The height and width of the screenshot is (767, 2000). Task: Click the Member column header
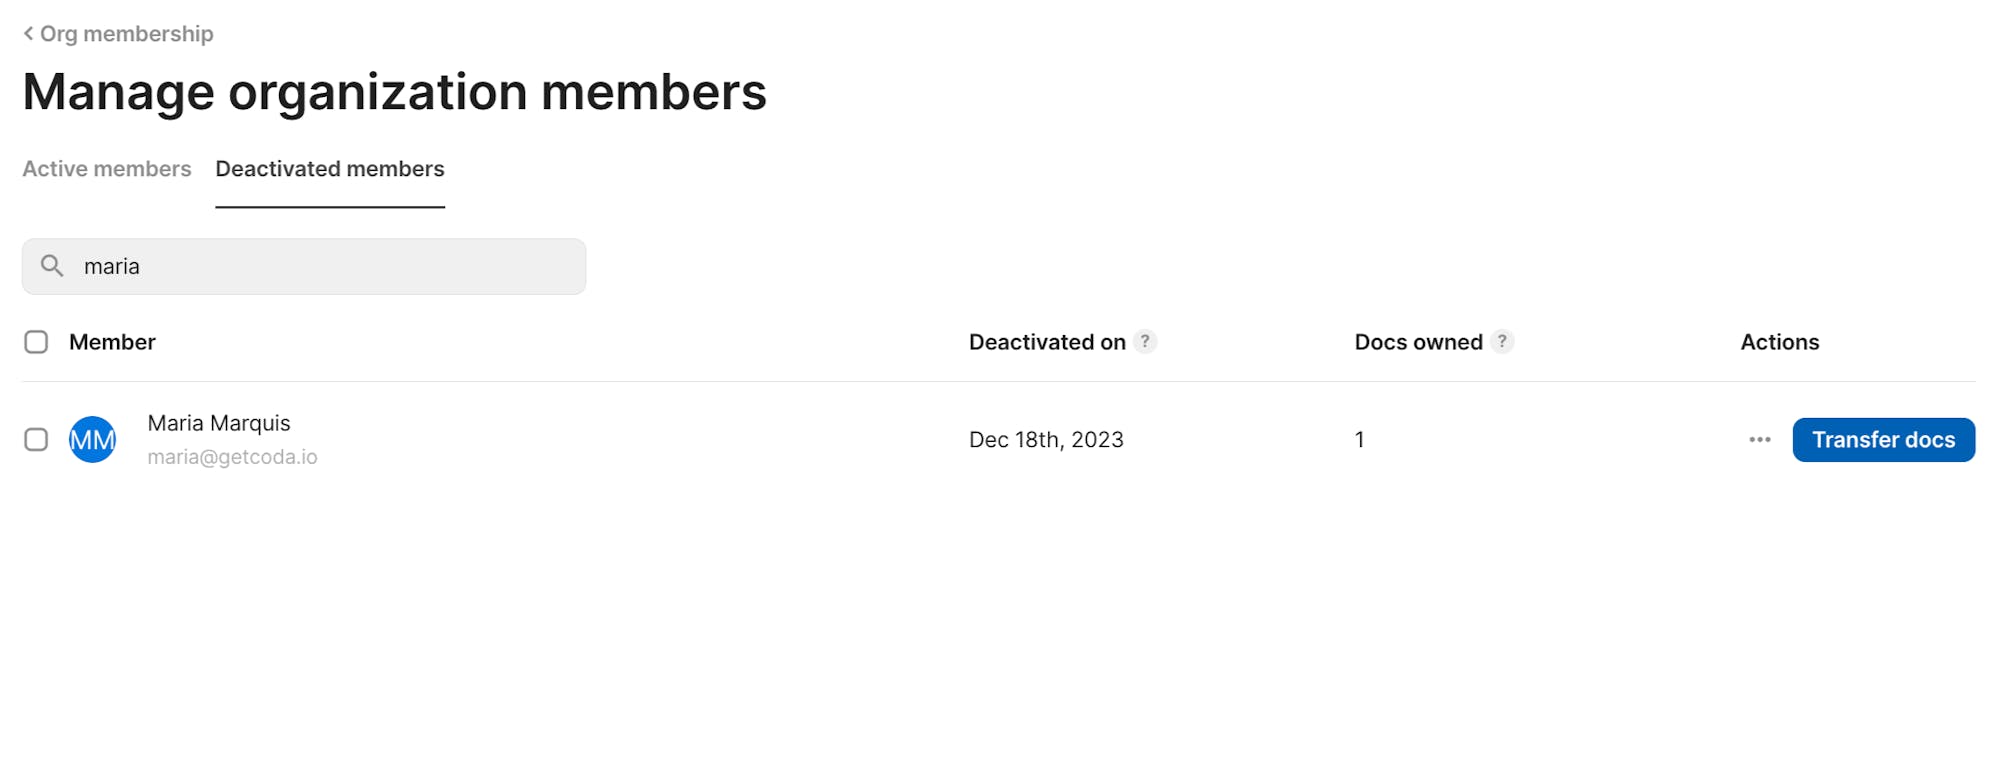(112, 342)
